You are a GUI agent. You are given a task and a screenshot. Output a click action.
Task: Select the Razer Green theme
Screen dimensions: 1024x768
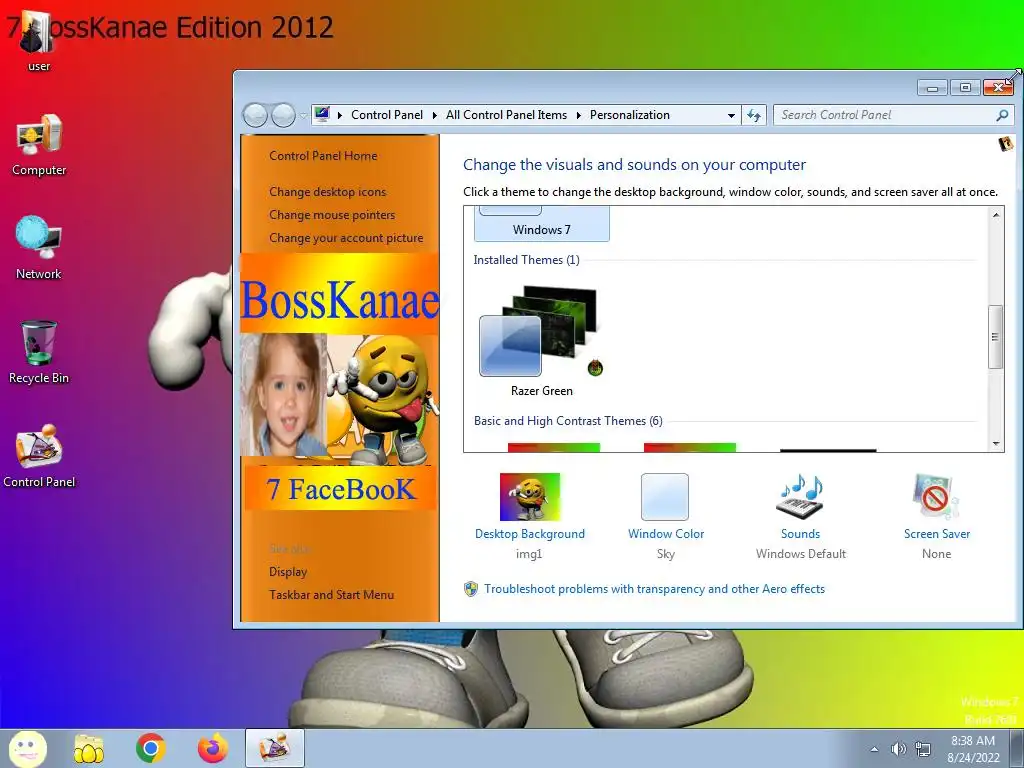click(541, 341)
